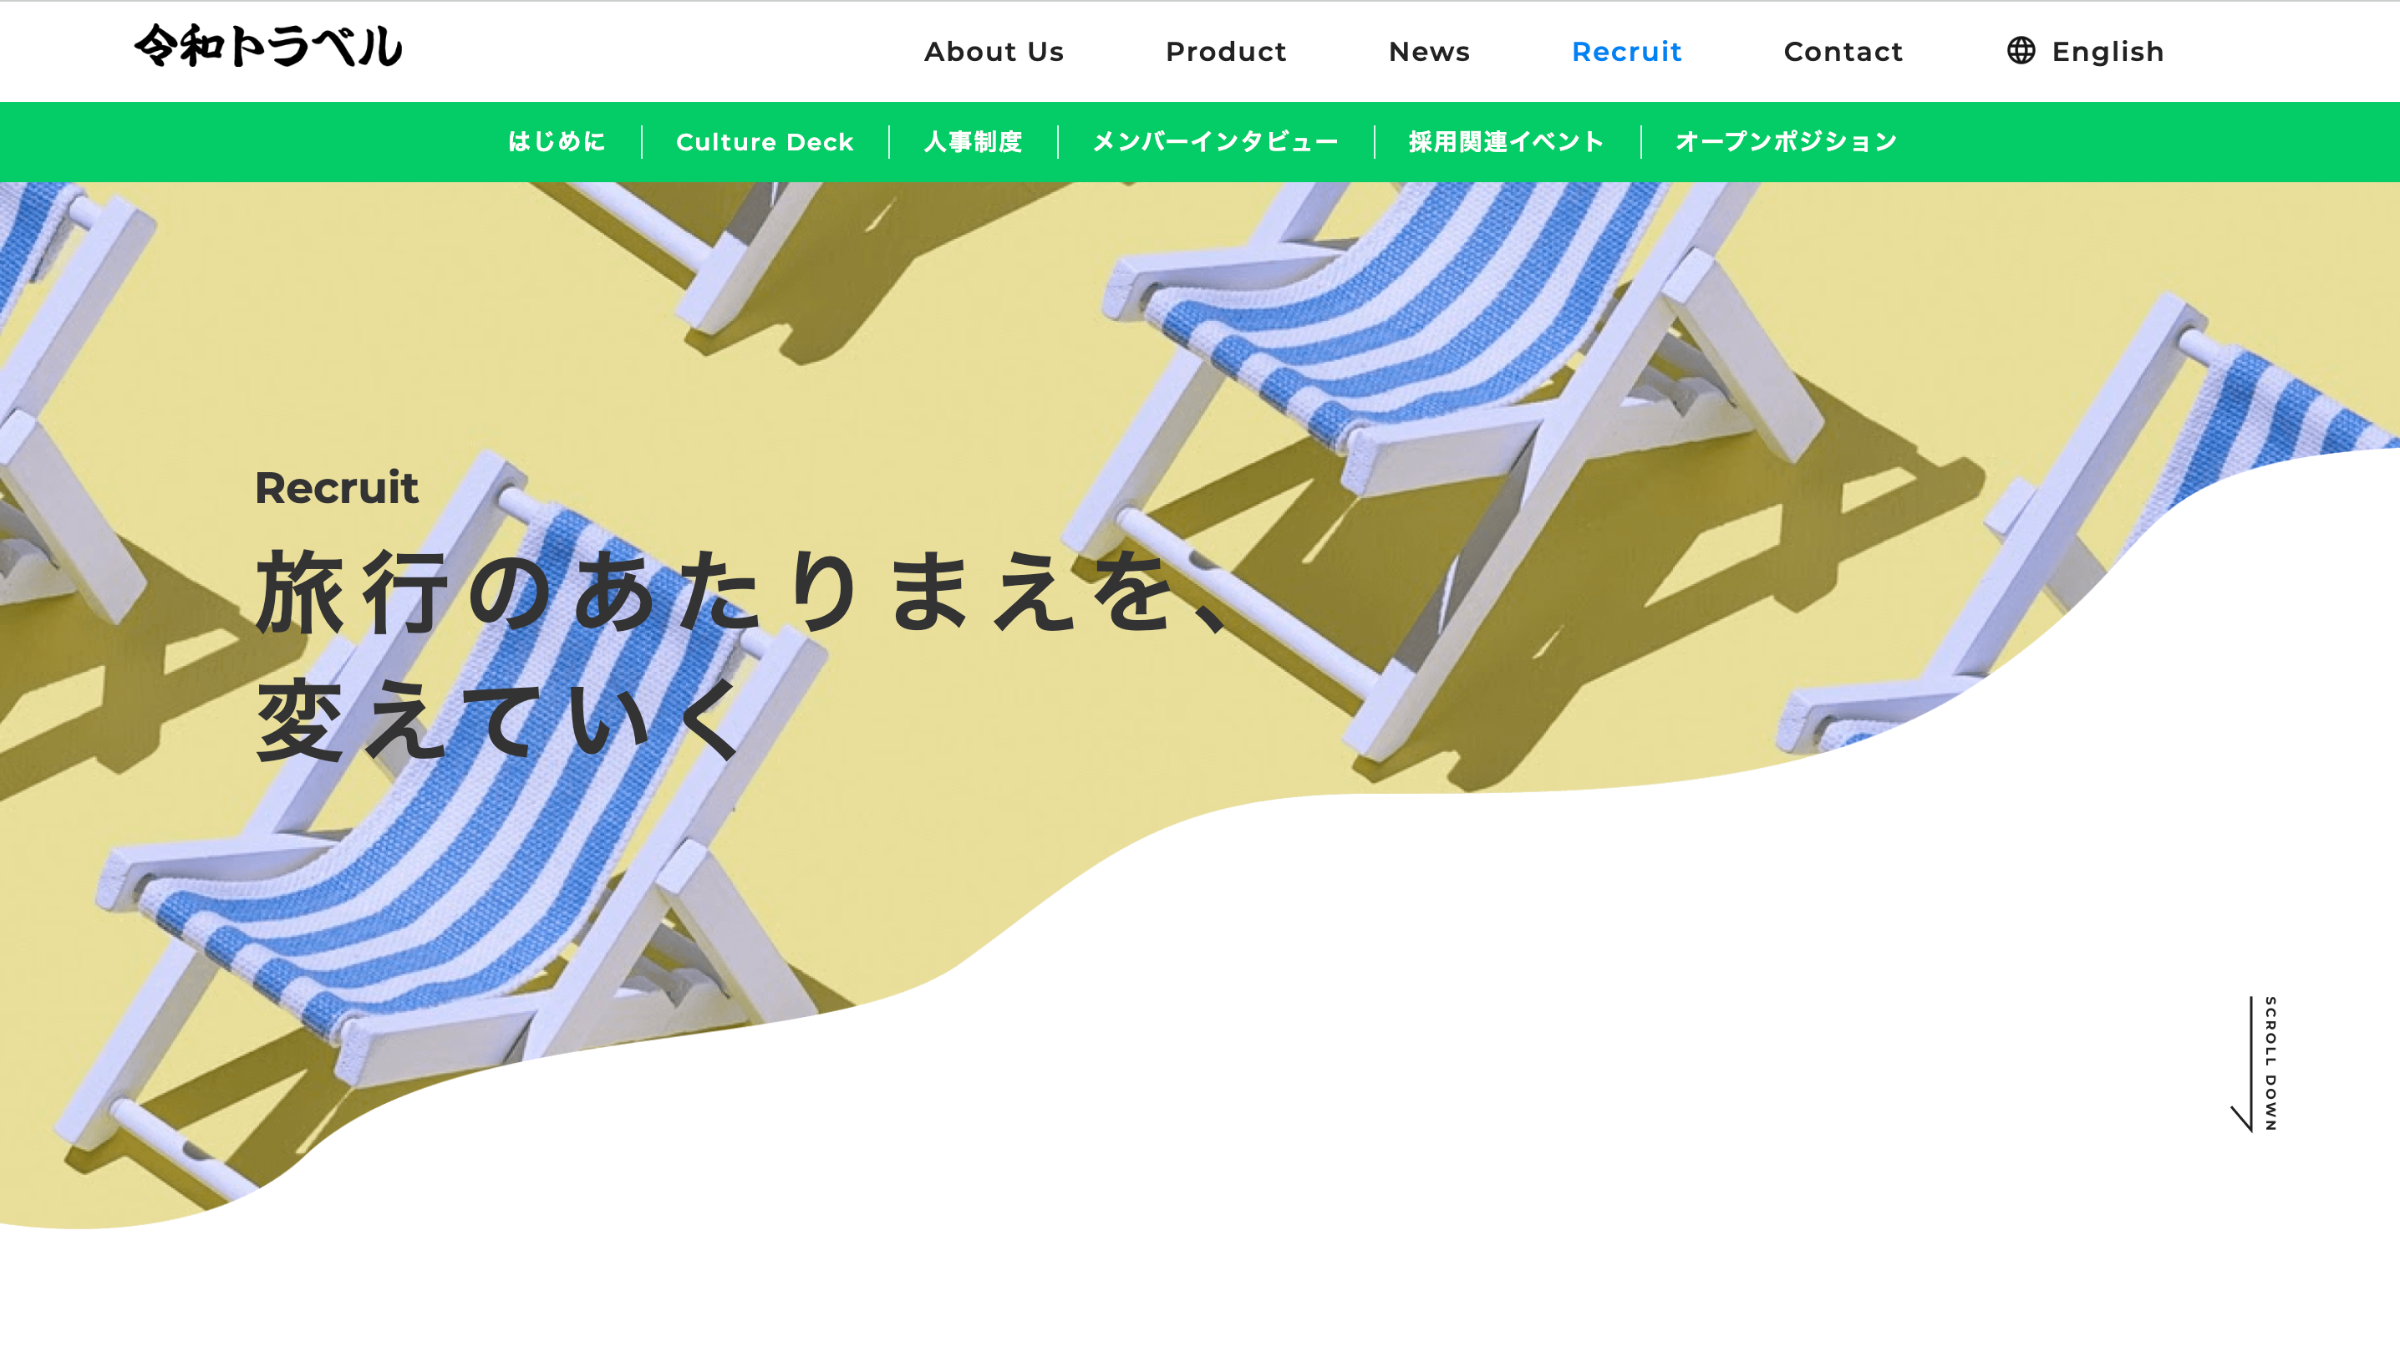Click the 人事制度 sub-navigation tab
The image size is (2400, 1360).
[973, 142]
